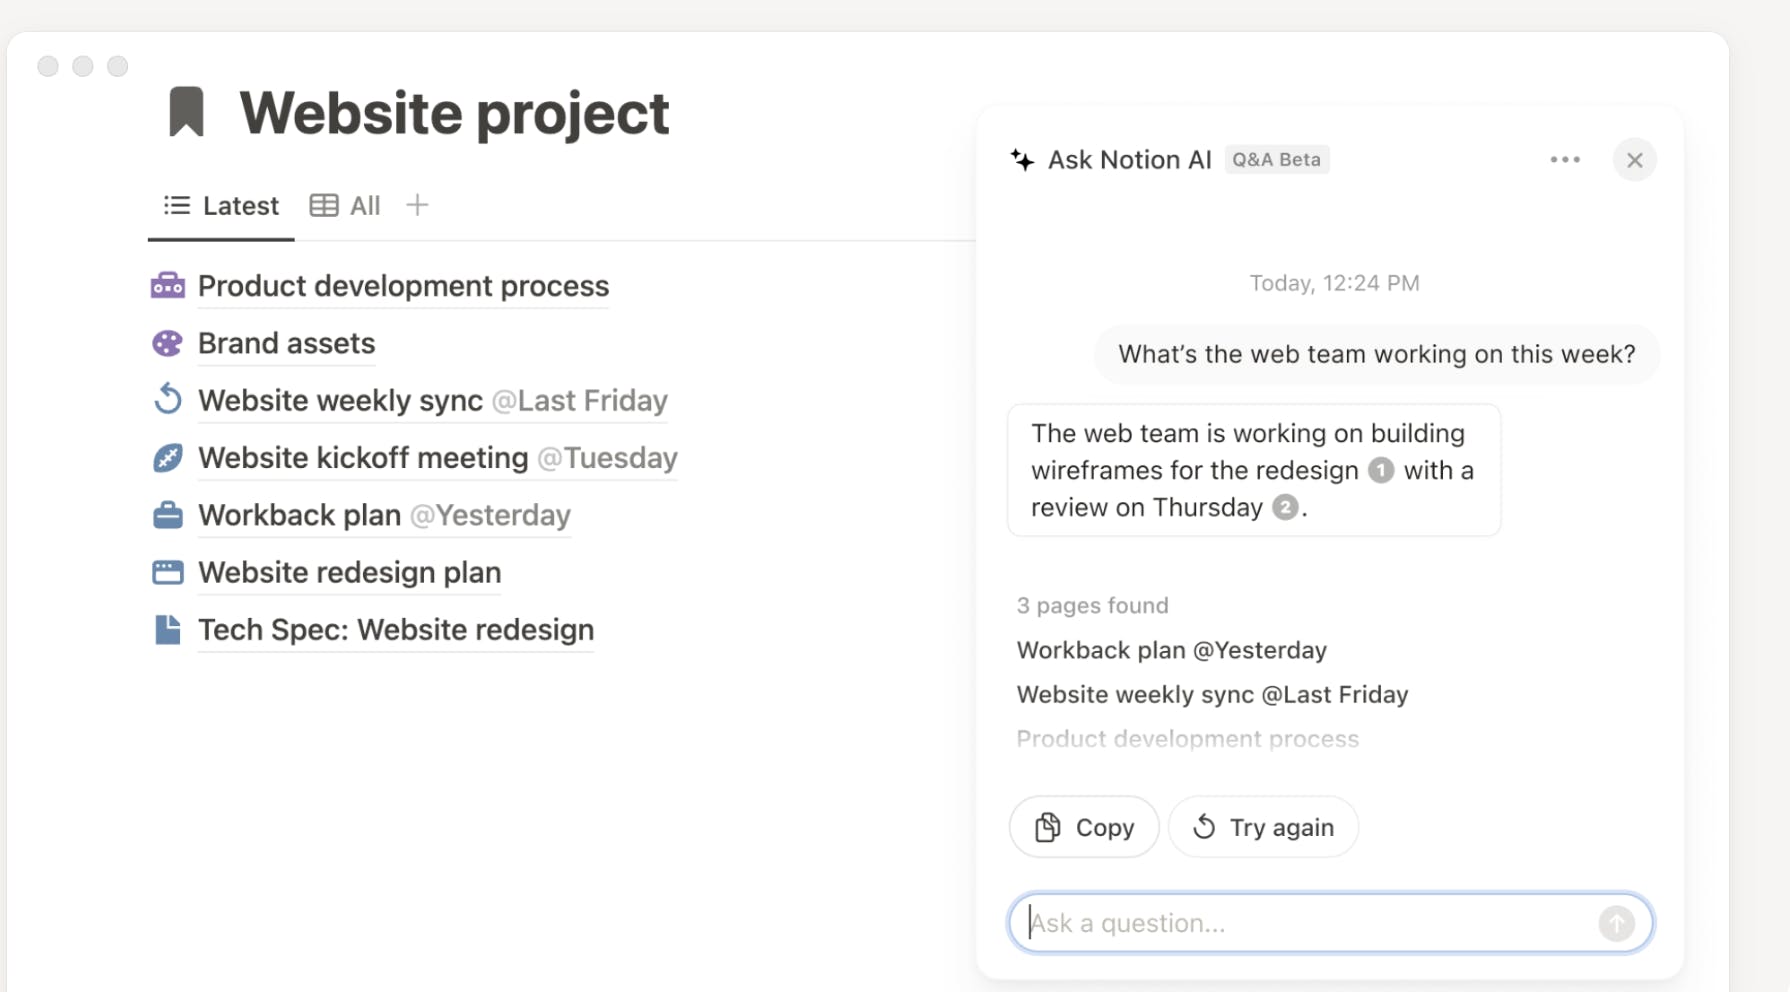The image size is (1790, 992).
Task: Open the Workback plan source page link
Action: (x=1171, y=650)
